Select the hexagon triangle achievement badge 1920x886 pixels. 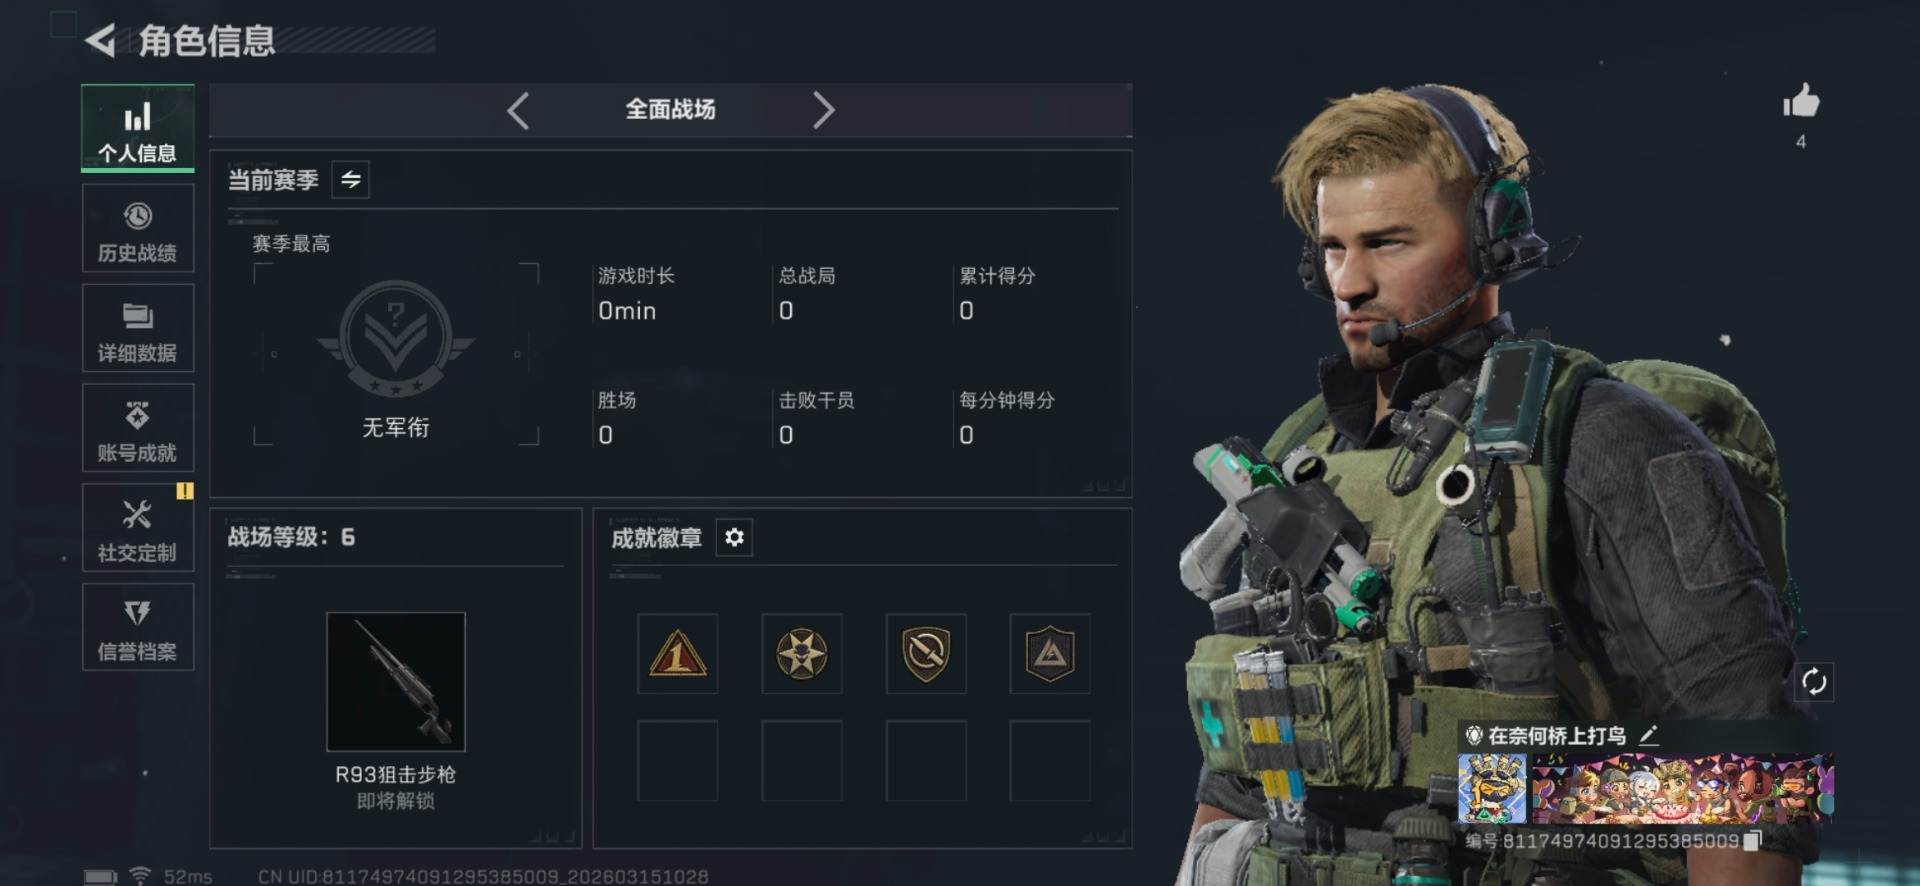tap(1050, 654)
